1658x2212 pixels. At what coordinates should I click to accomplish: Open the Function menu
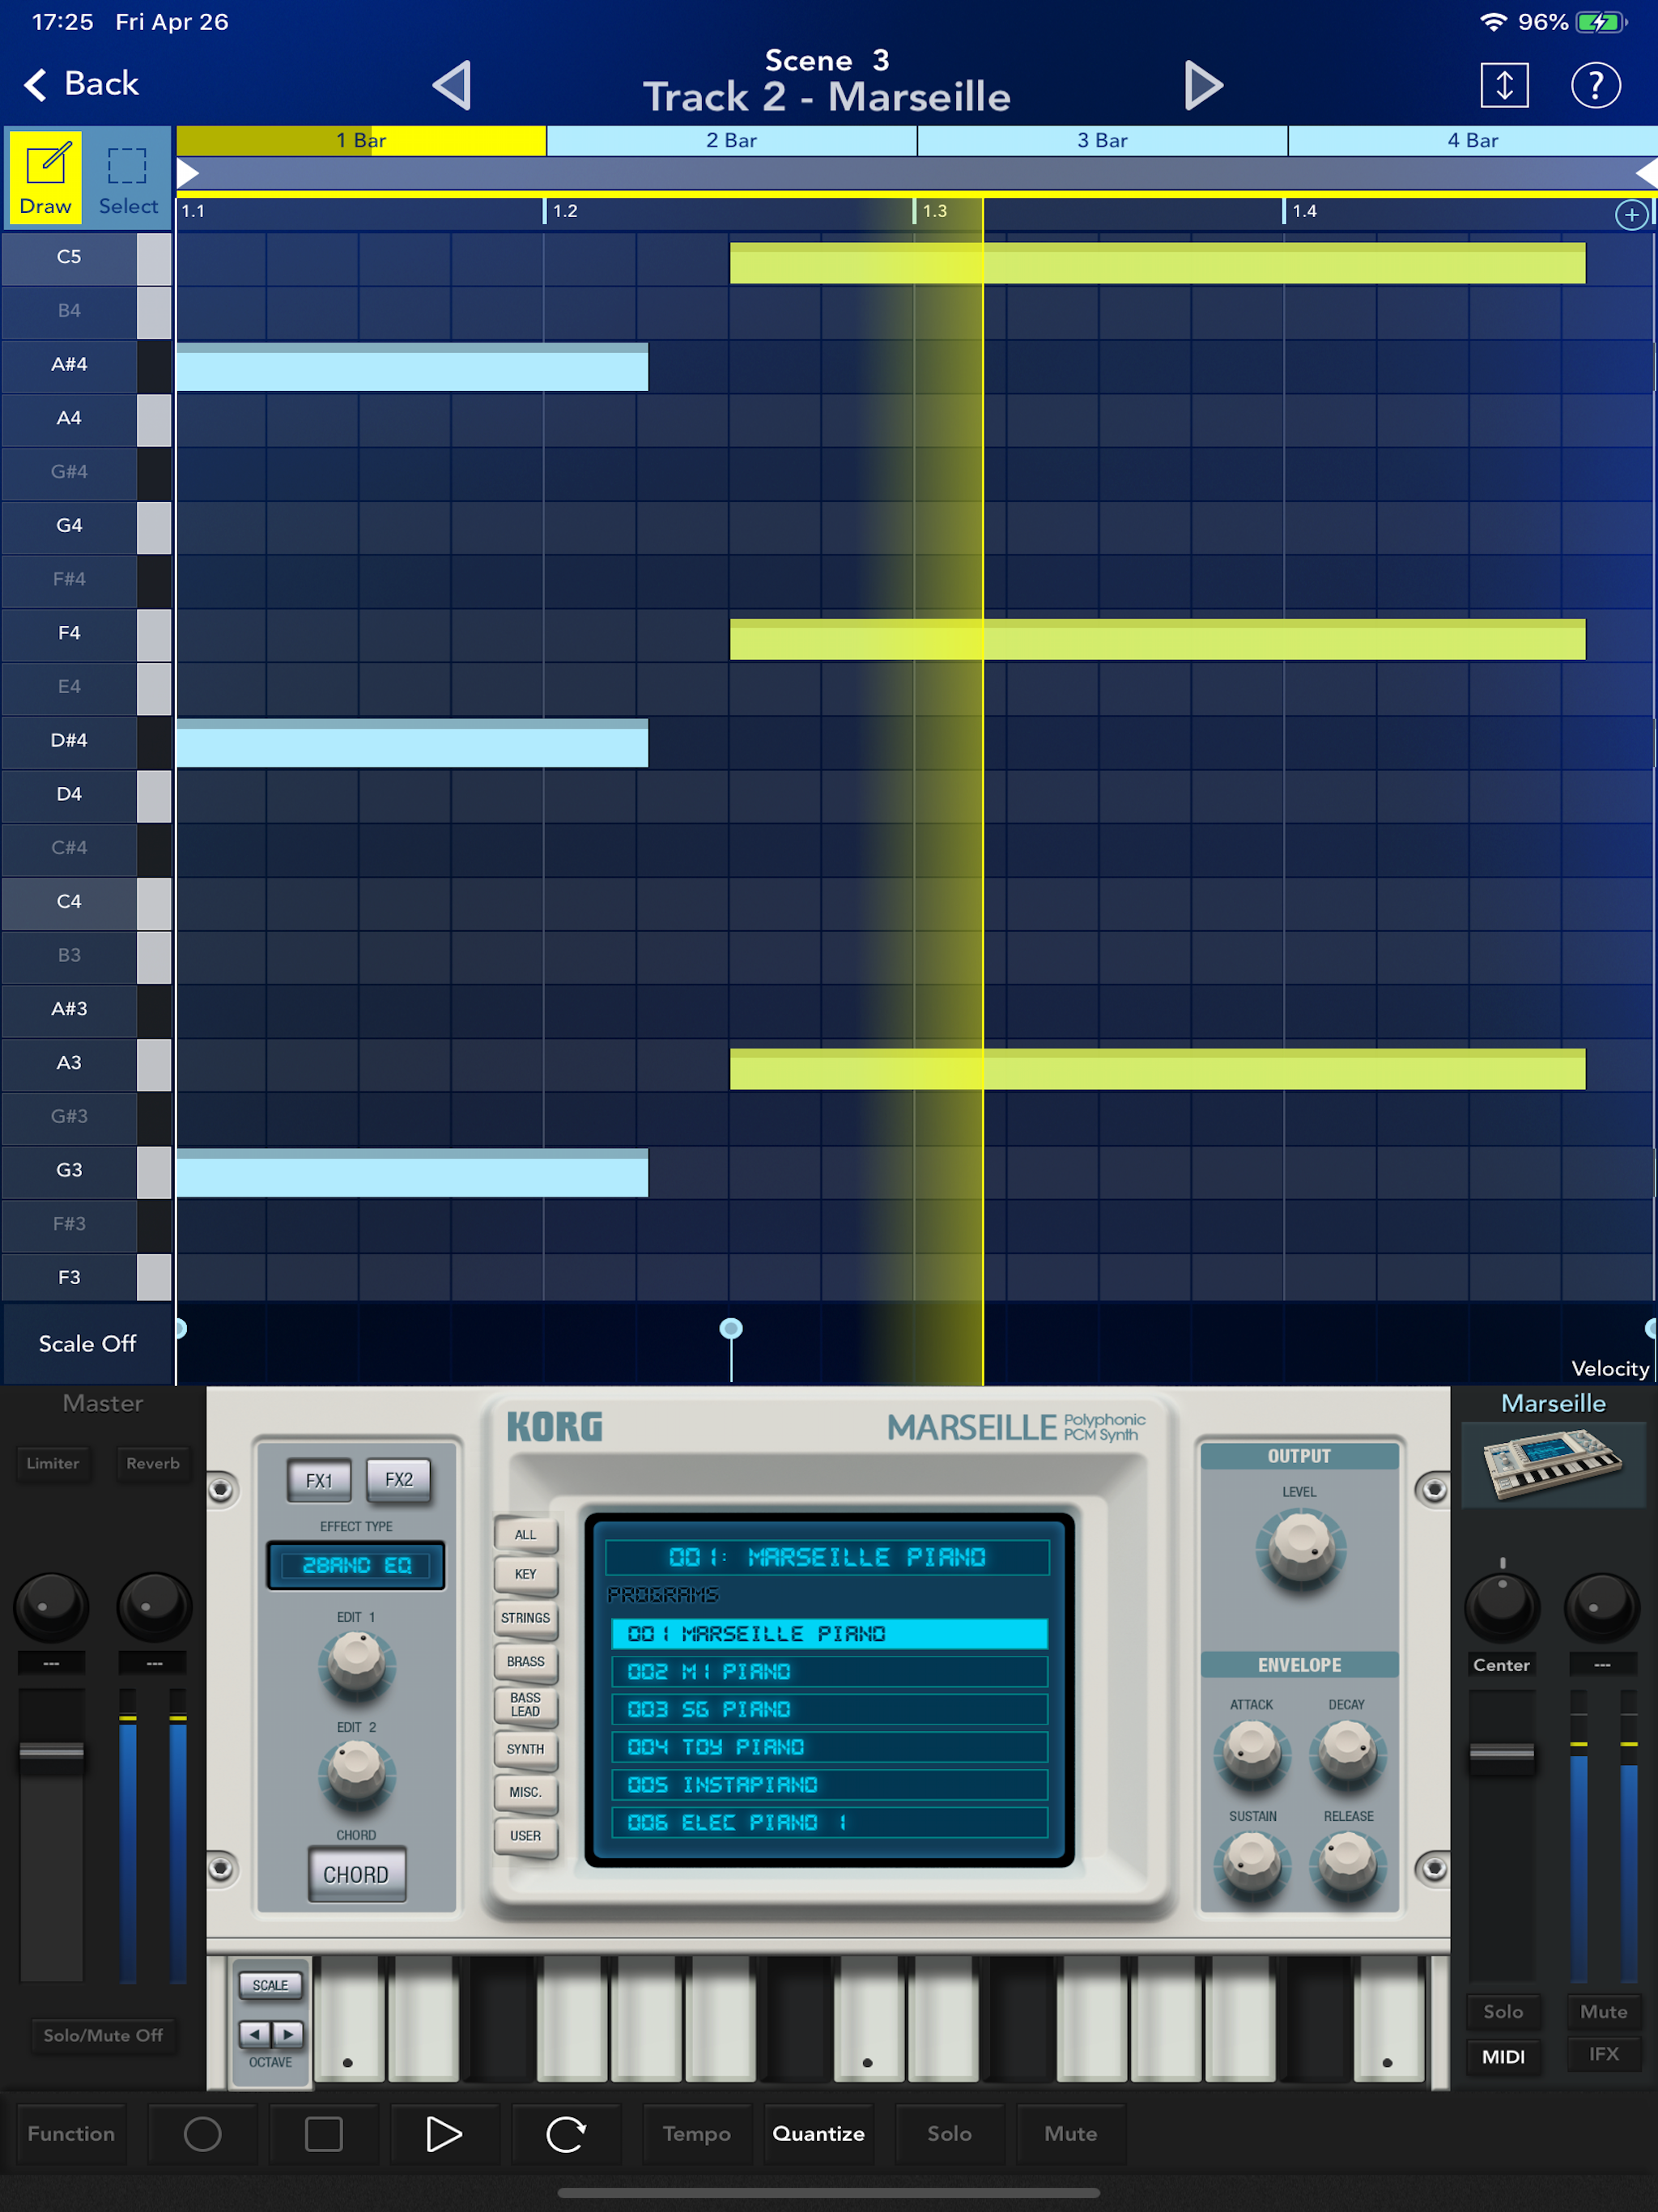(x=71, y=2134)
